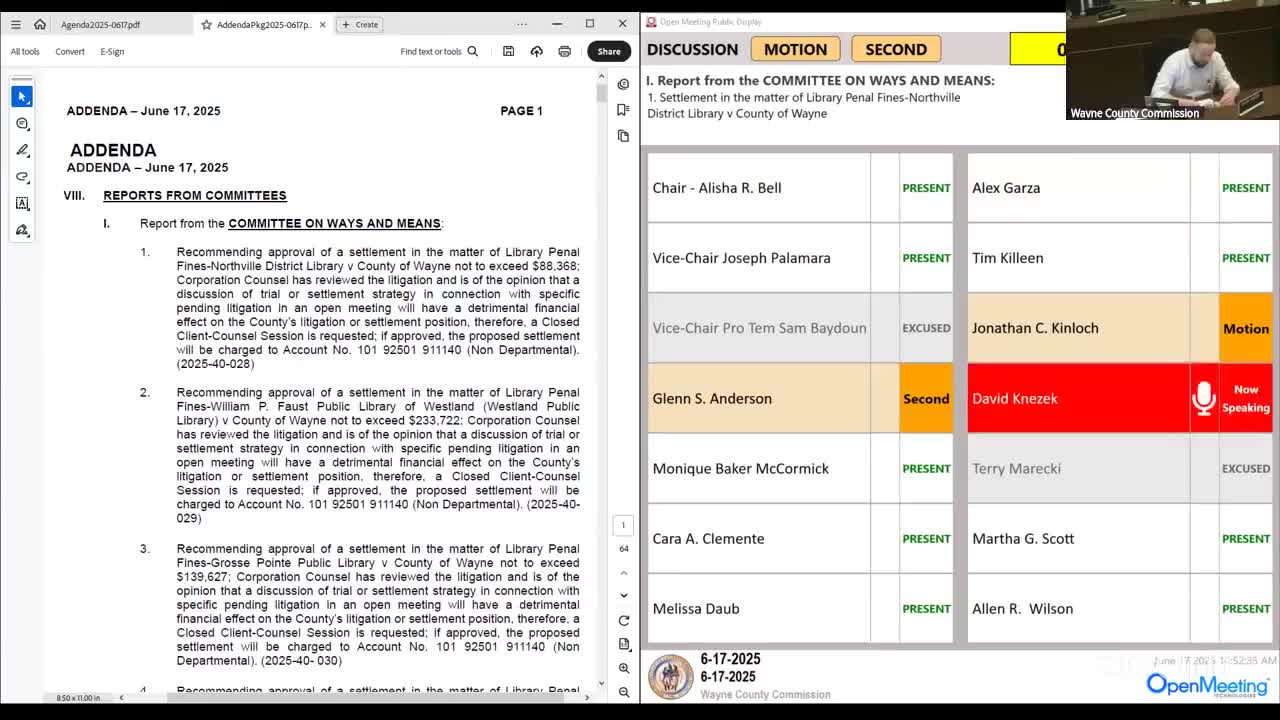
Task: Click the OpenMeeting logo
Action: click(1207, 685)
